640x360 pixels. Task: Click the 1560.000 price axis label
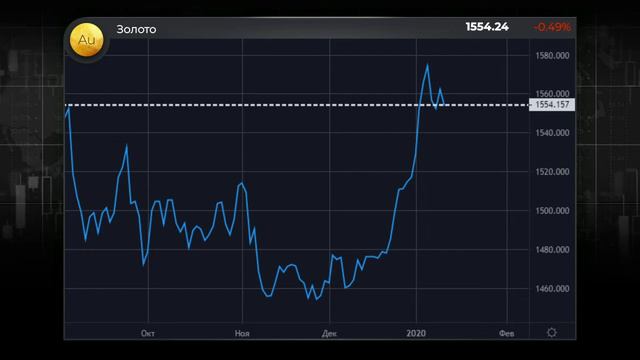point(552,94)
